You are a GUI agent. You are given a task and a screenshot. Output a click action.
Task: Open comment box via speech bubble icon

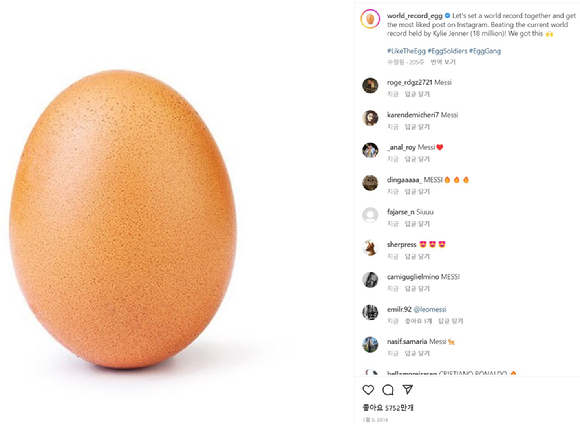pyautogui.click(x=388, y=390)
